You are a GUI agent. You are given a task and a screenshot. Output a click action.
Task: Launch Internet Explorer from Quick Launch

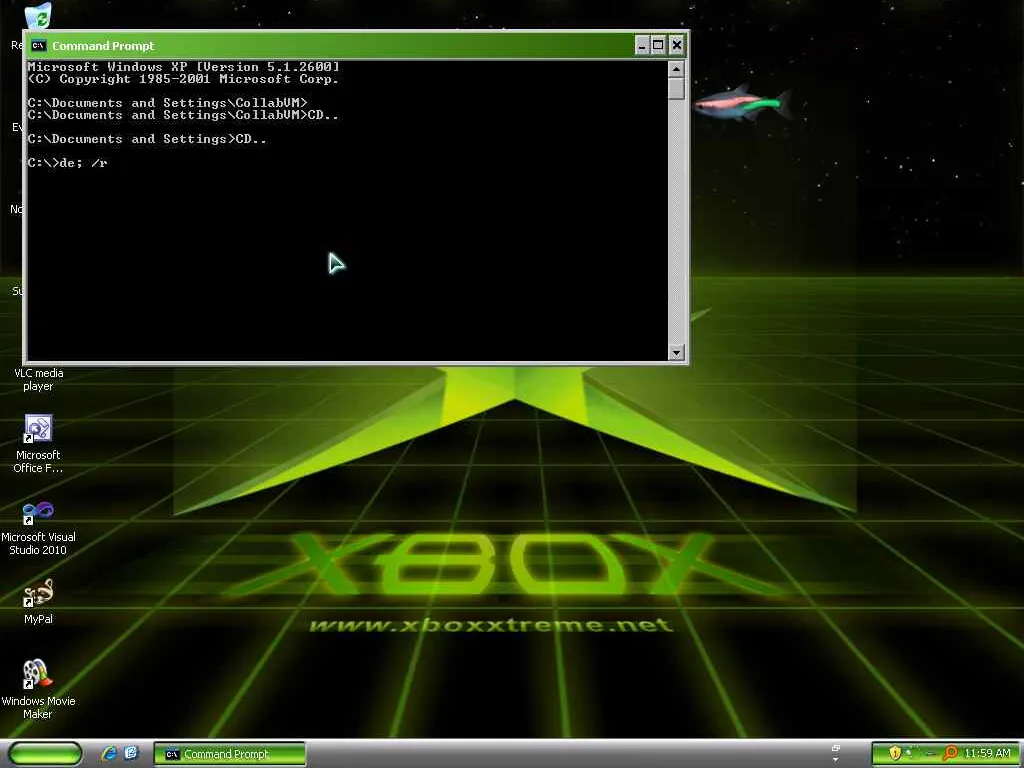coord(109,753)
